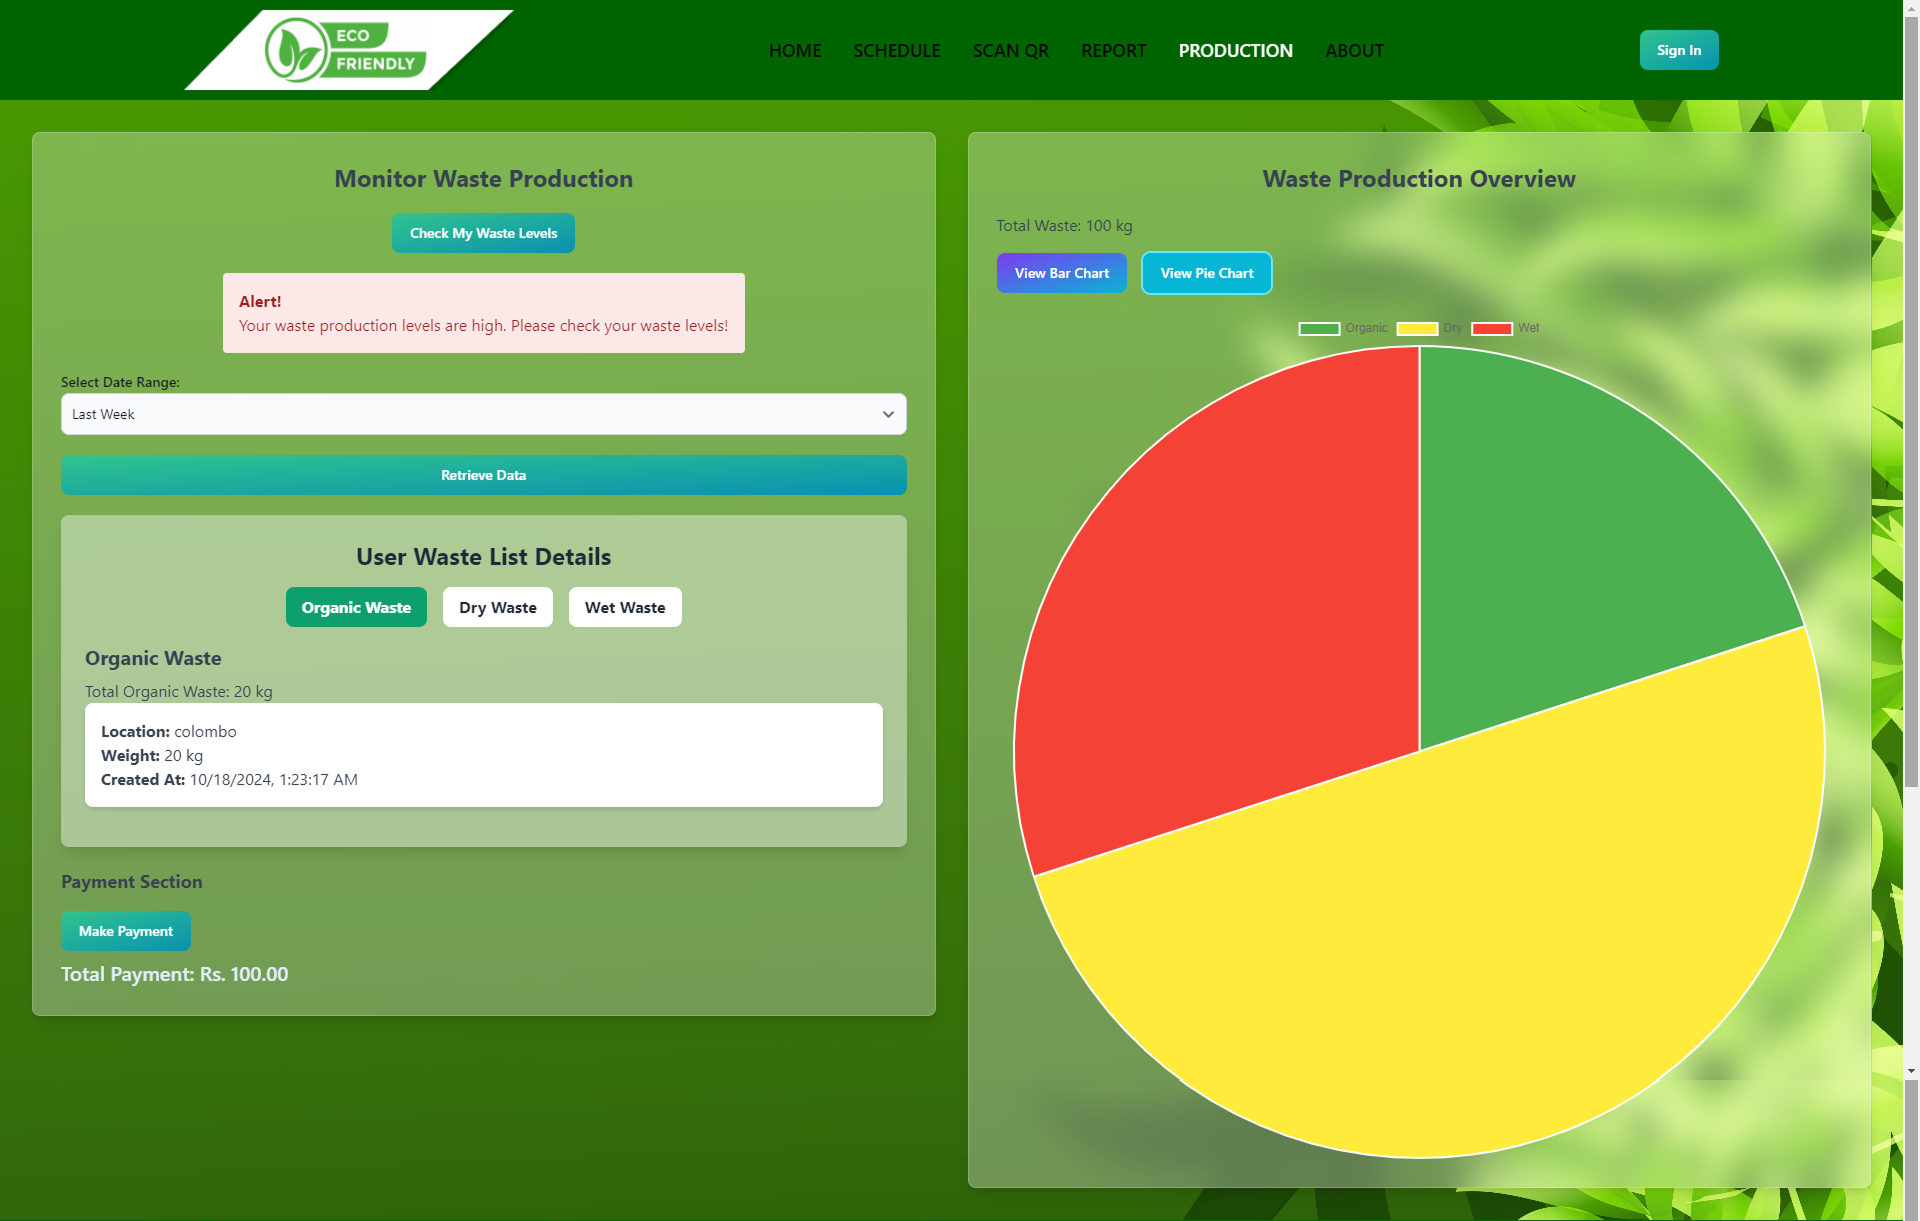Click View Pie Chart button
The width and height of the screenshot is (1920, 1221).
tap(1206, 272)
